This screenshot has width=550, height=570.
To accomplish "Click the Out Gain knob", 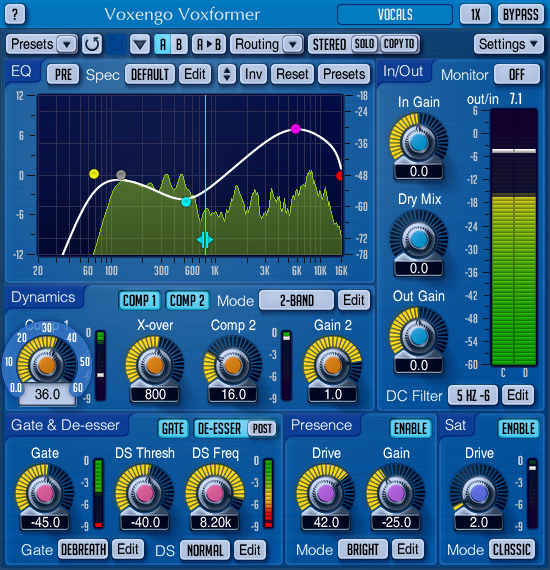I will pos(418,336).
